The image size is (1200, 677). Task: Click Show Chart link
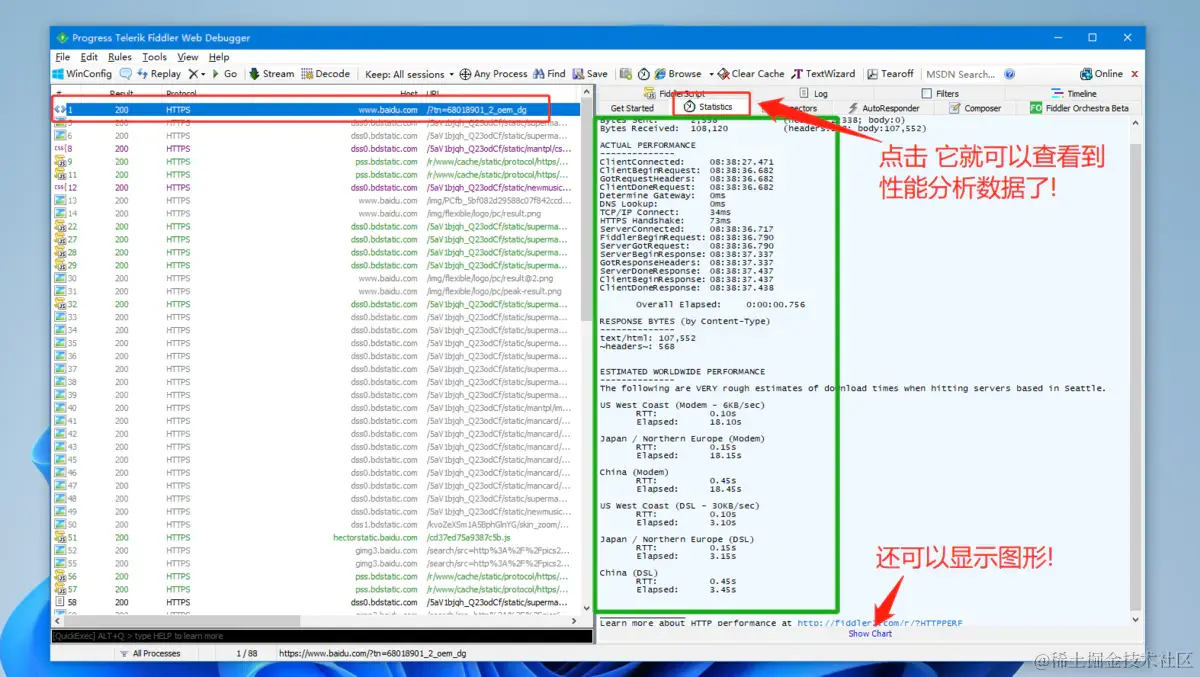coord(870,634)
